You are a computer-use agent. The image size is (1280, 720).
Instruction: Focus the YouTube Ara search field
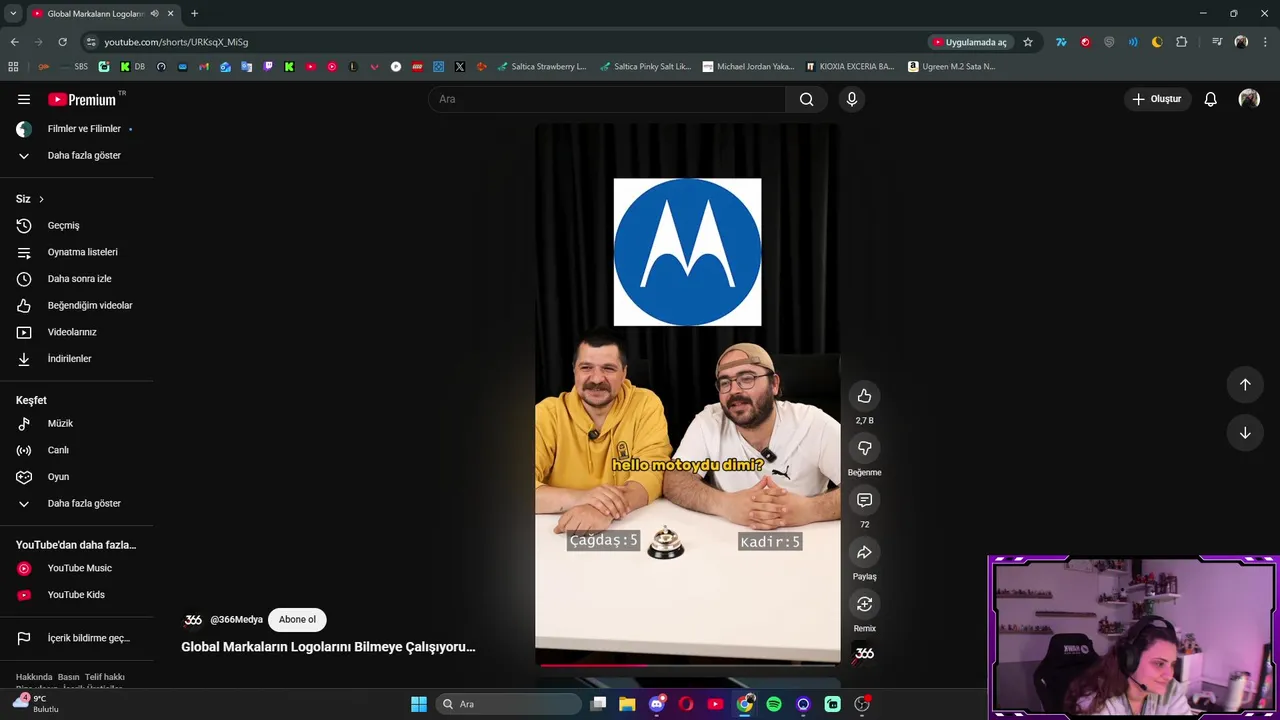click(607, 99)
